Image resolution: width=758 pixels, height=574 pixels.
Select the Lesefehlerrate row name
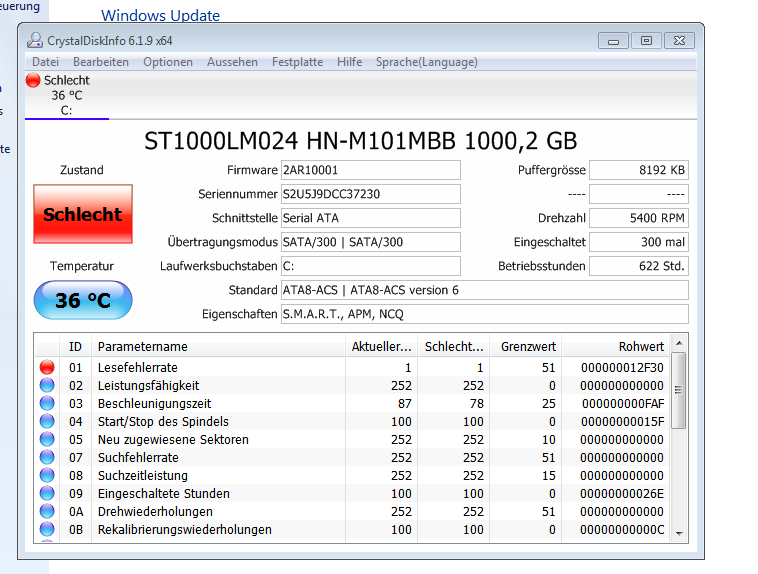click(138, 368)
